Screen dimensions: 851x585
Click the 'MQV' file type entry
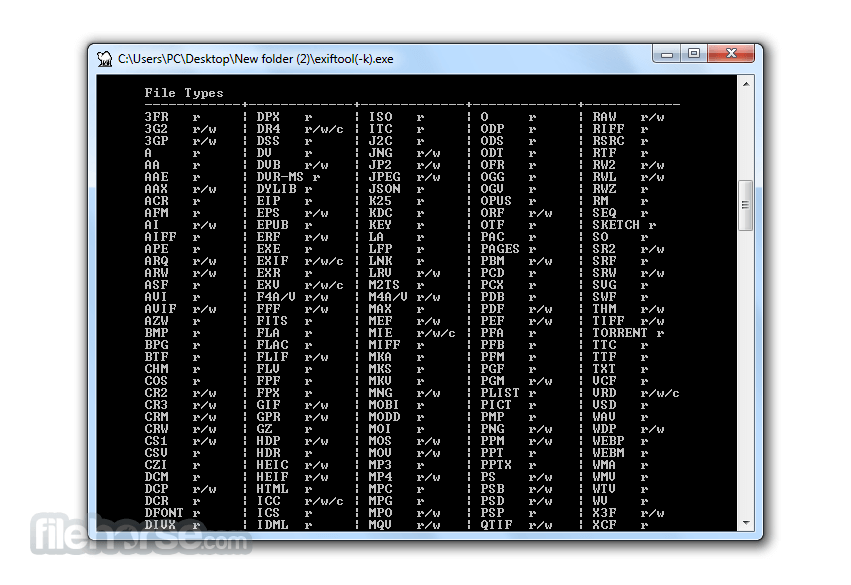(380, 525)
